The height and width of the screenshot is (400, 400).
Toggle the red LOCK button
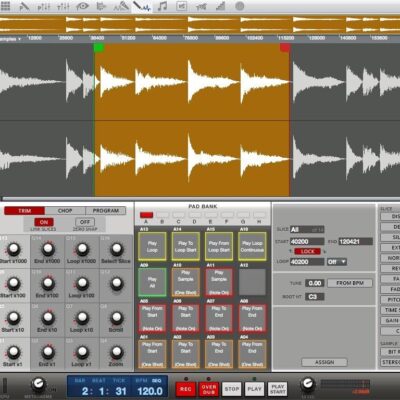(307, 251)
